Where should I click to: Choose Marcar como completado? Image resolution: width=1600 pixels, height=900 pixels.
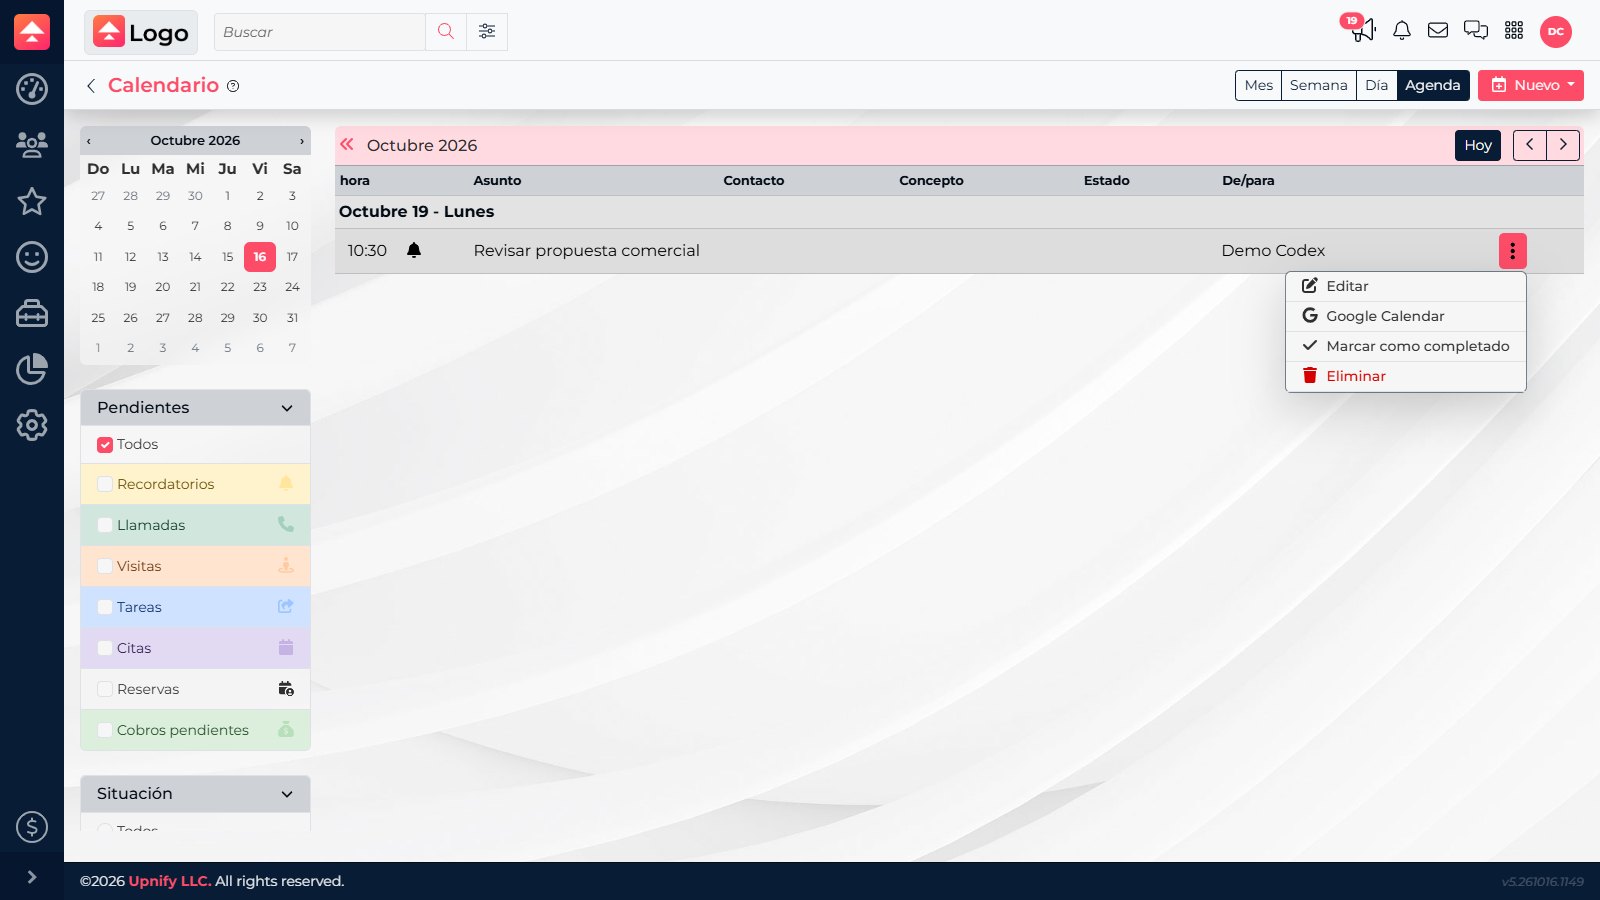(x=1406, y=346)
